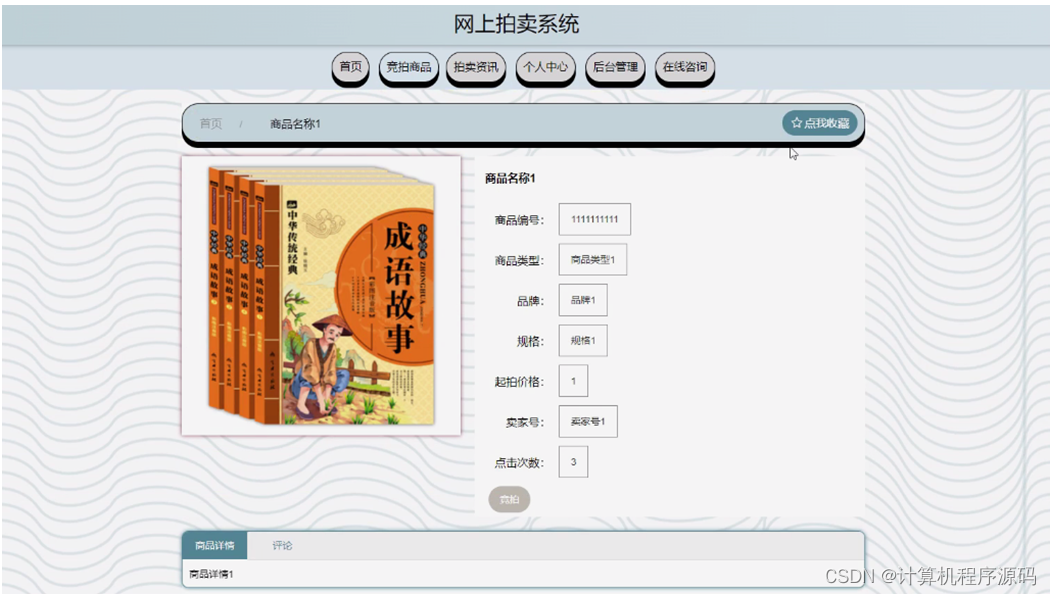The image size is (1051, 595).
Task: Click the 商品类型1 value box
Action: (x=593, y=259)
